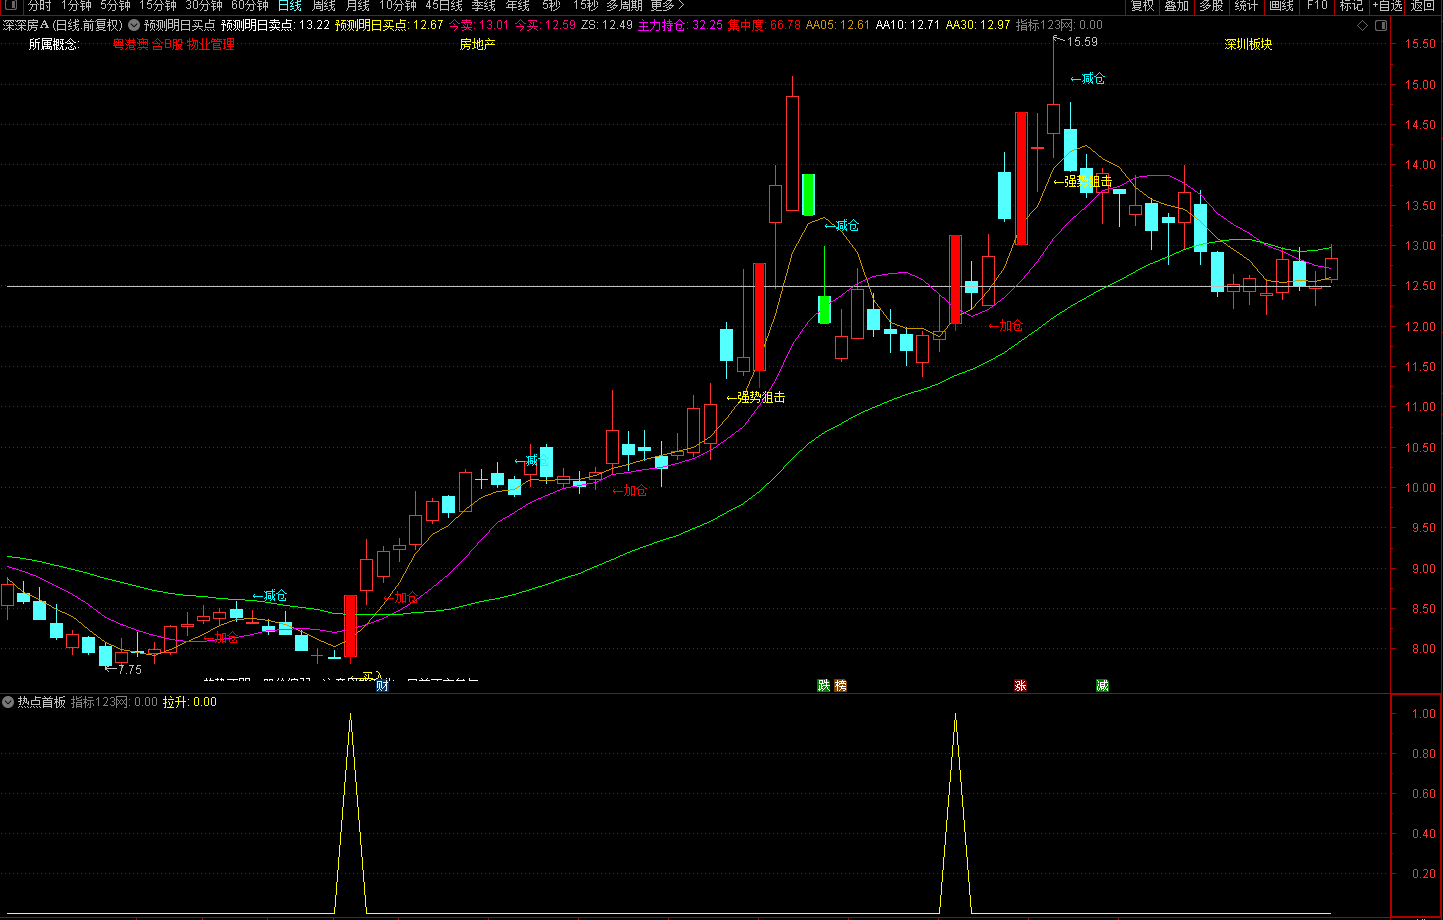Click the 15.59 high price marker
Viewport: 1443px width, 920px height.
1081,42
